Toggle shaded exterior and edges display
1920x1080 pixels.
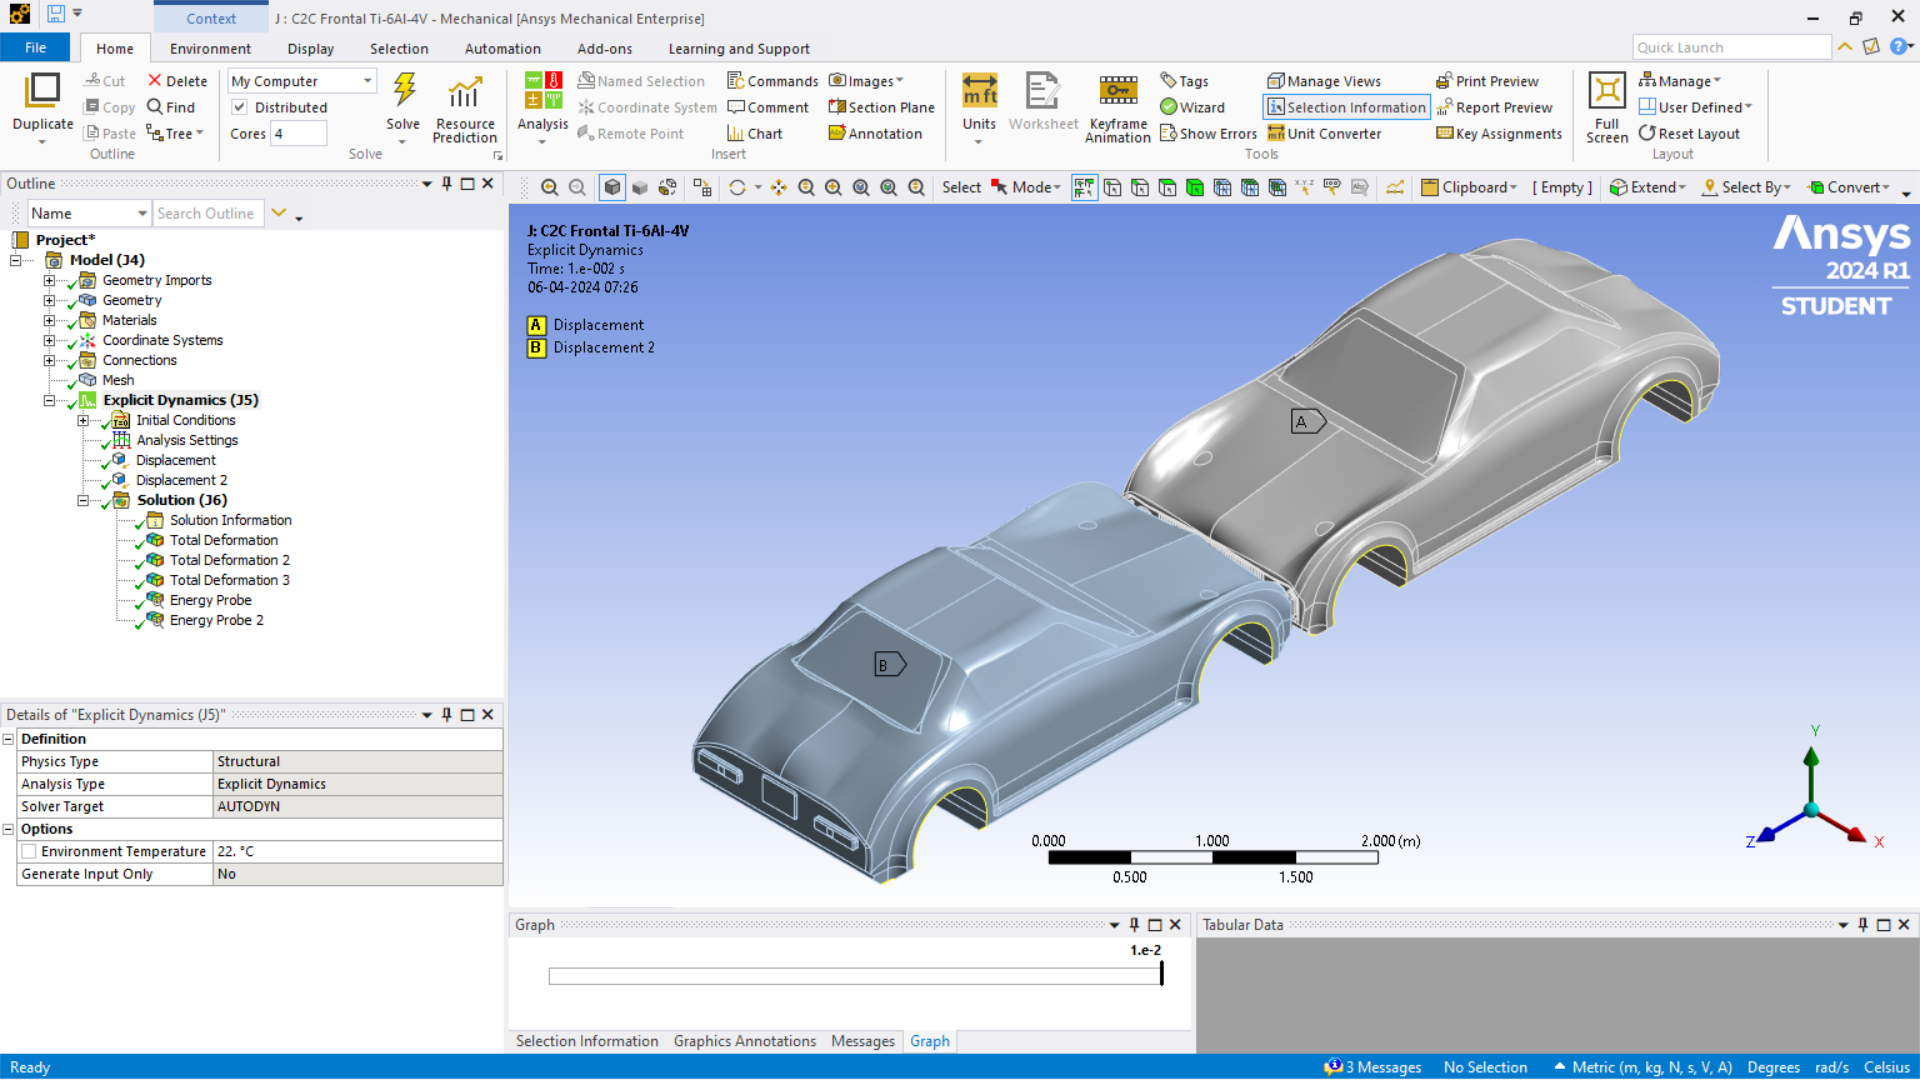tap(612, 187)
